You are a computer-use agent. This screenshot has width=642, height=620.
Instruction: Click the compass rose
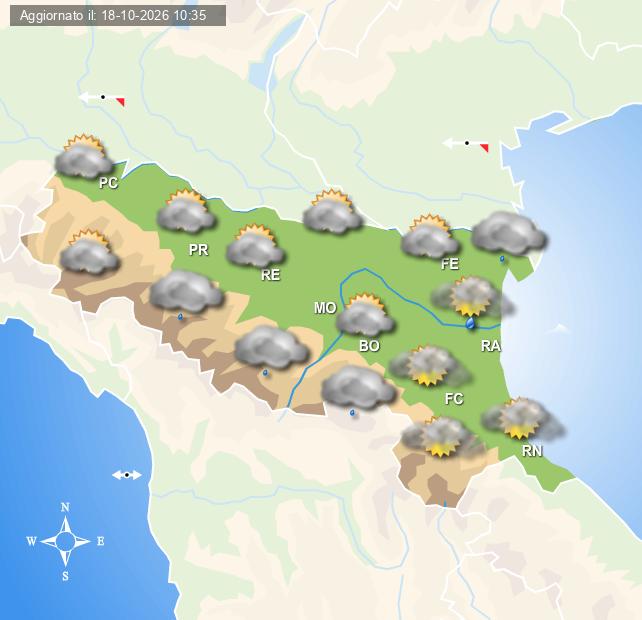click(x=66, y=541)
